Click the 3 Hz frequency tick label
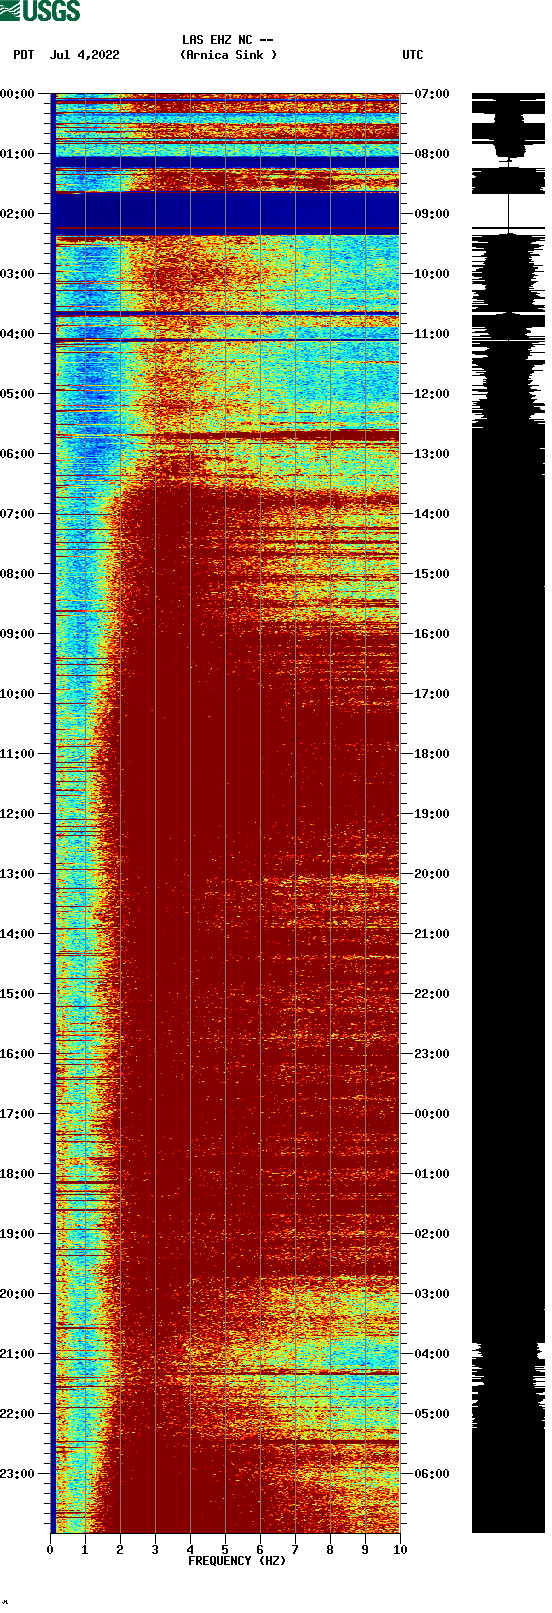Image resolution: width=552 pixels, height=1613 pixels. pyautogui.click(x=155, y=1550)
